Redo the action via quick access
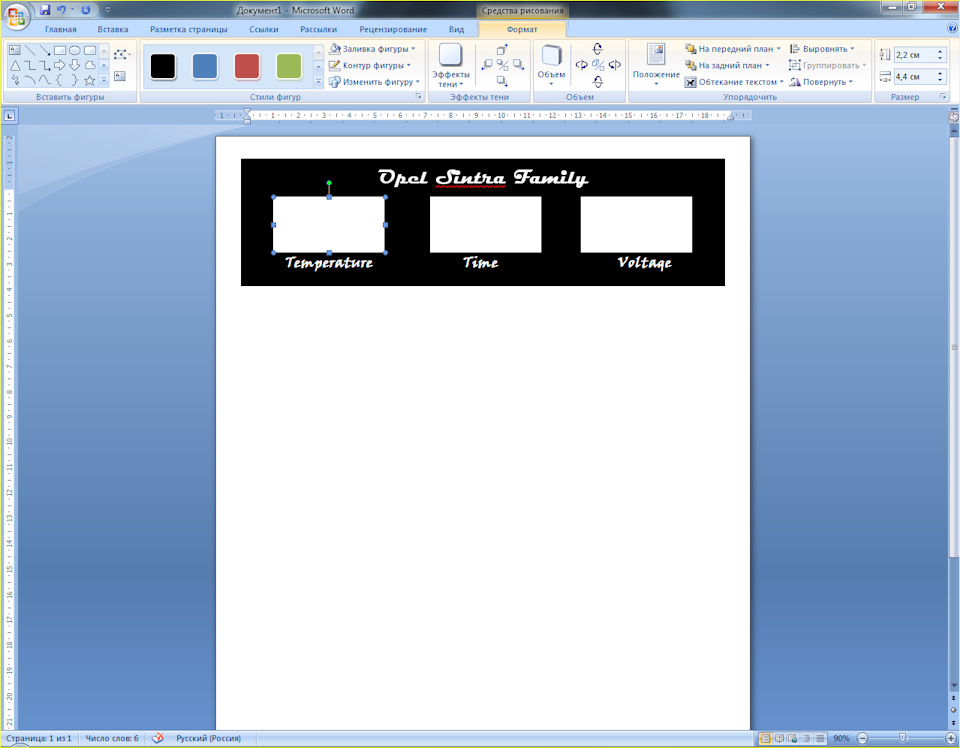Screen dimensions: 960x748 tap(86, 10)
